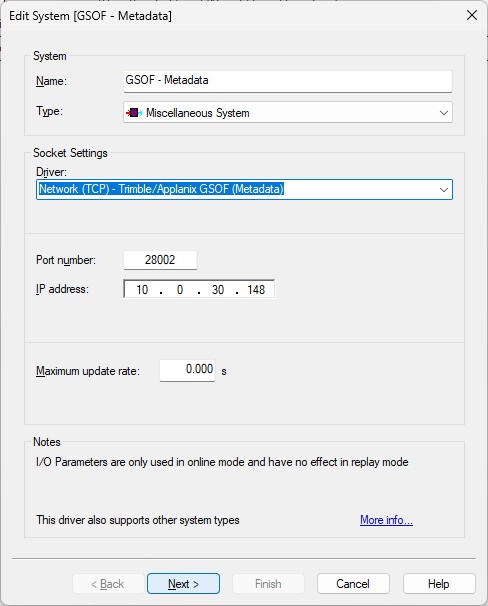
Task: Click the disabled Finish button
Action: tap(268, 584)
